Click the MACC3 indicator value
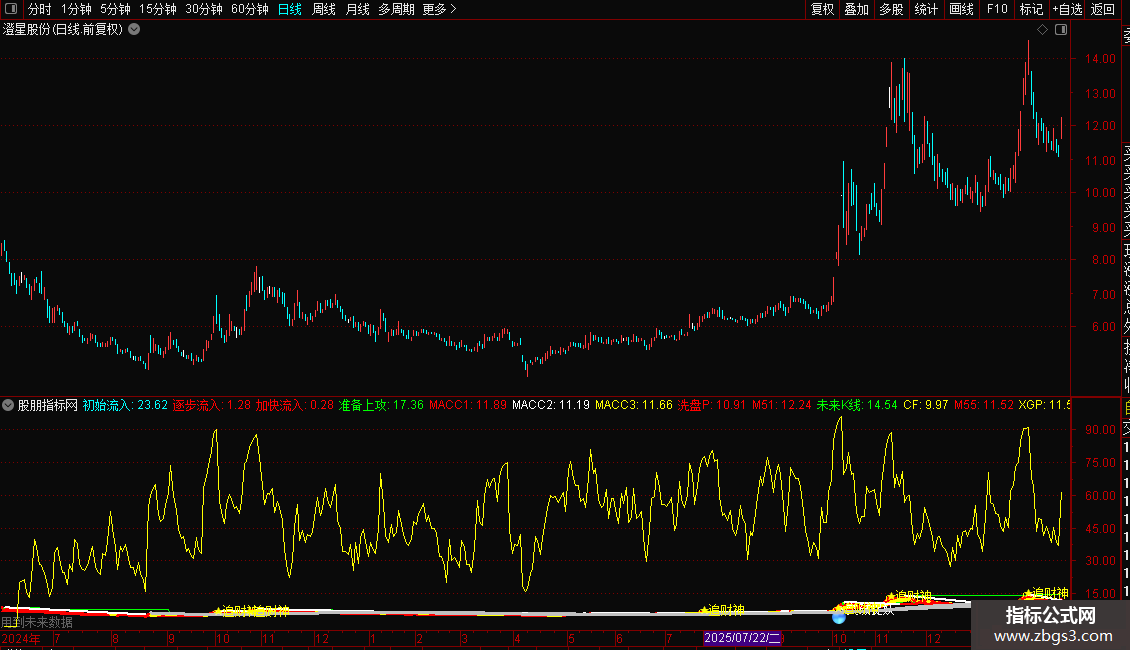The width and height of the screenshot is (1130, 650). coord(633,405)
